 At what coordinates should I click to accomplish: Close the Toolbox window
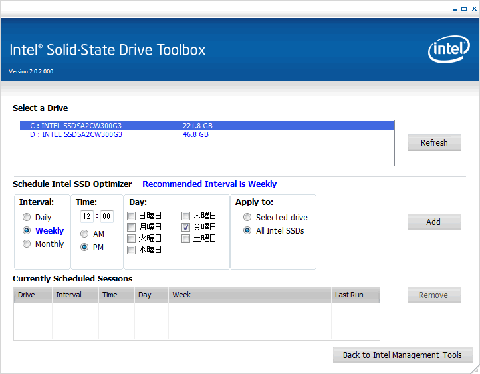(474, 9)
